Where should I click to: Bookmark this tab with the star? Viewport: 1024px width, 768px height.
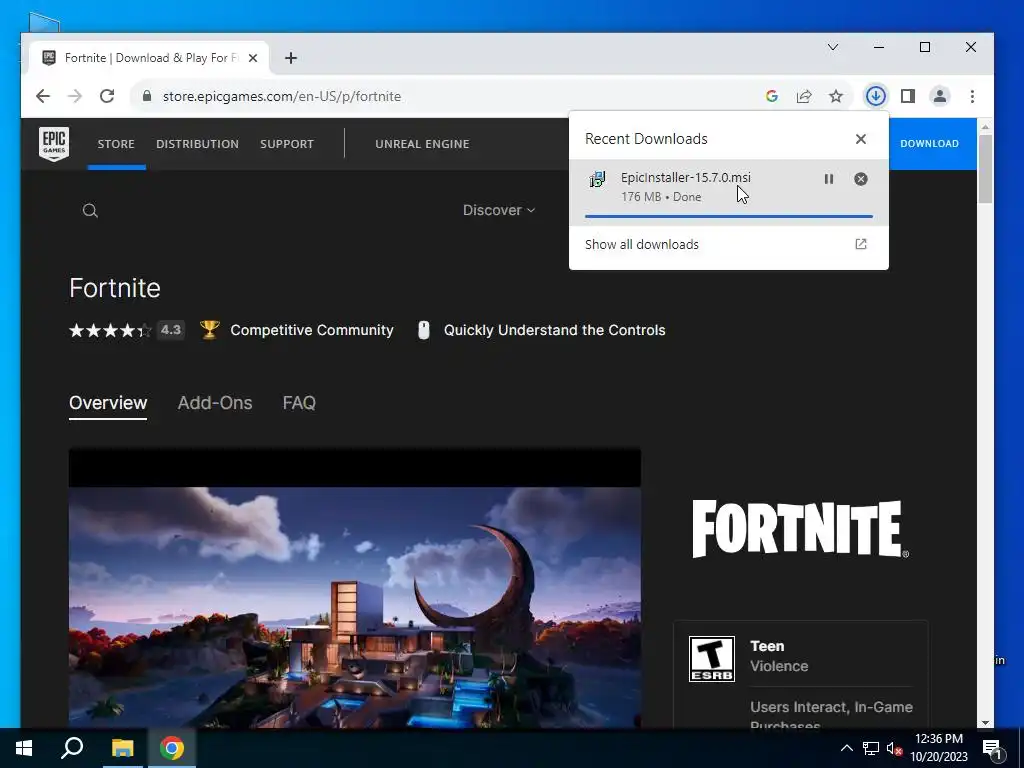[836, 96]
